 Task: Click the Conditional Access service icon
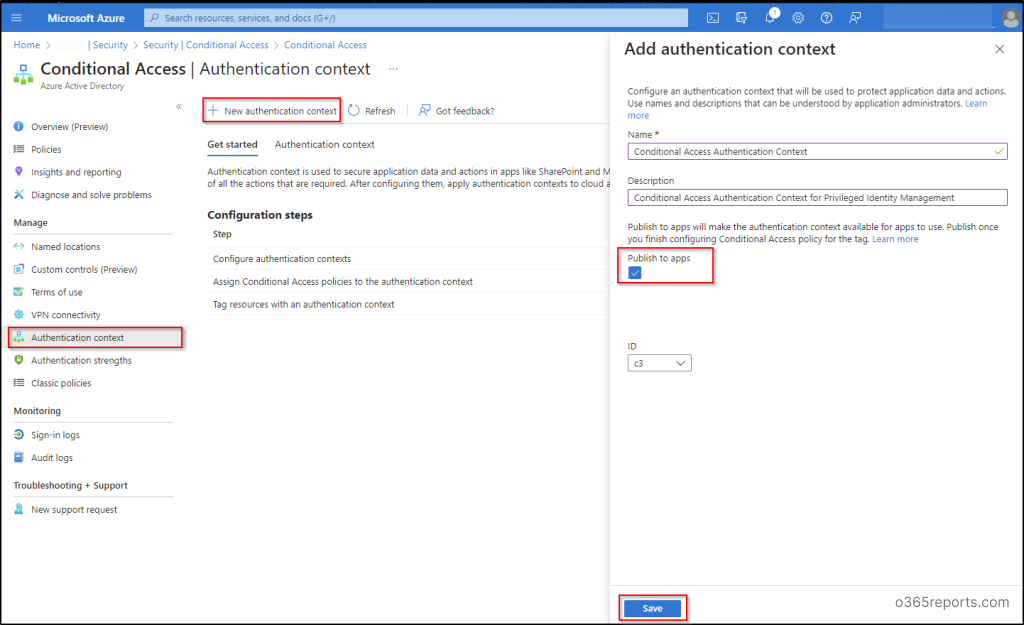[24, 74]
